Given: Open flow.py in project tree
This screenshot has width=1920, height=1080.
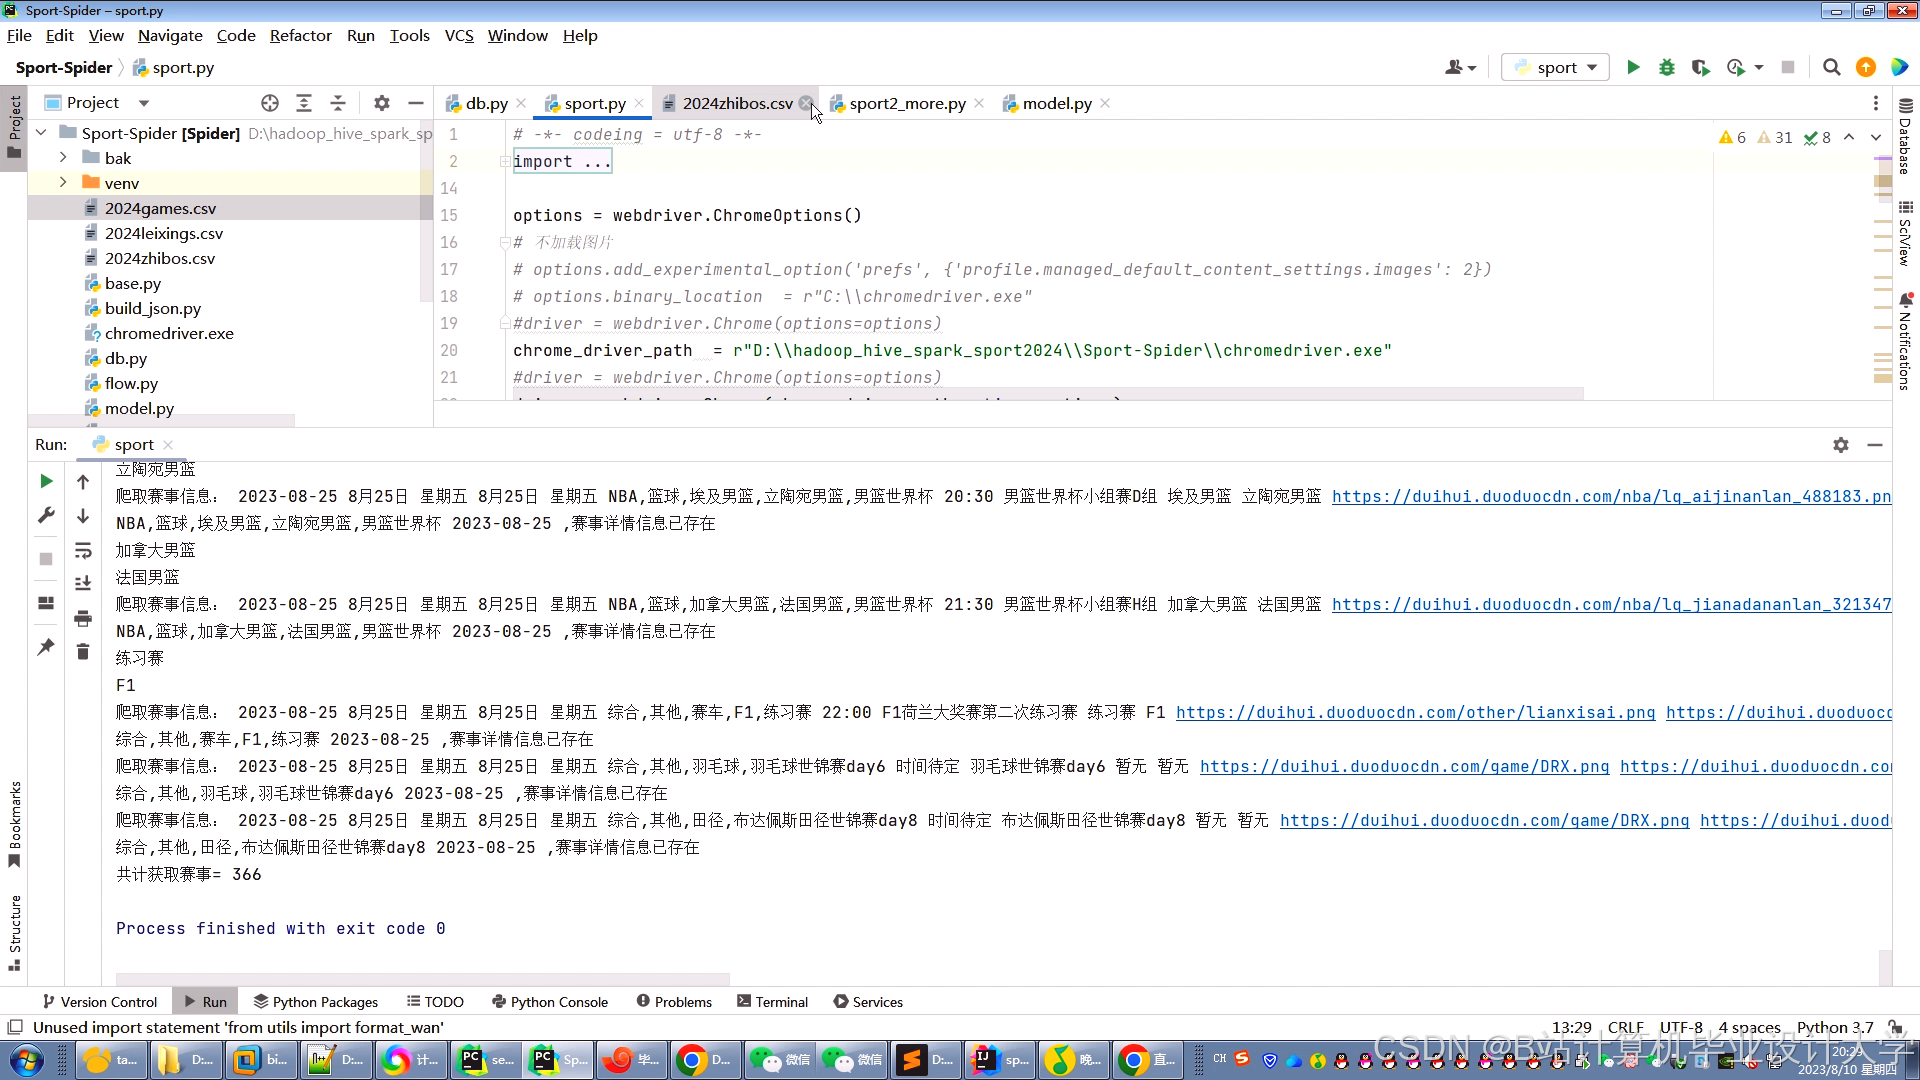Looking at the screenshot, I should pyautogui.click(x=131, y=383).
